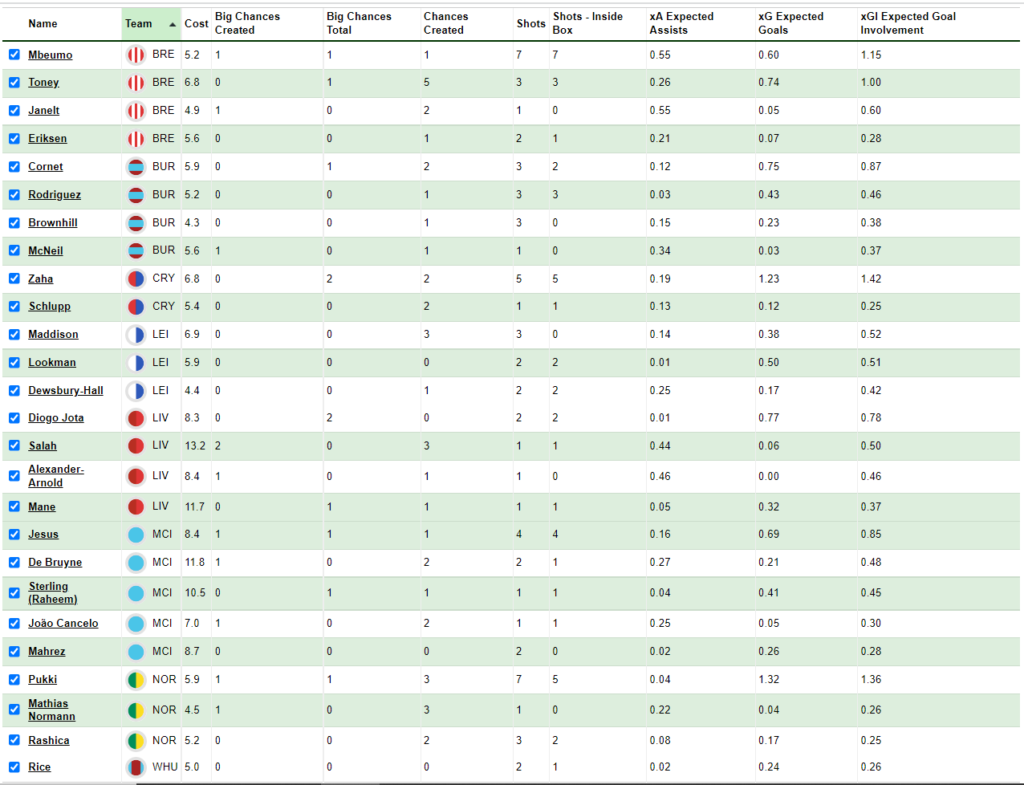The height and width of the screenshot is (785, 1024).
Task: Deselect the checkbox next to Diogo Jota
Action: coord(14,418)
